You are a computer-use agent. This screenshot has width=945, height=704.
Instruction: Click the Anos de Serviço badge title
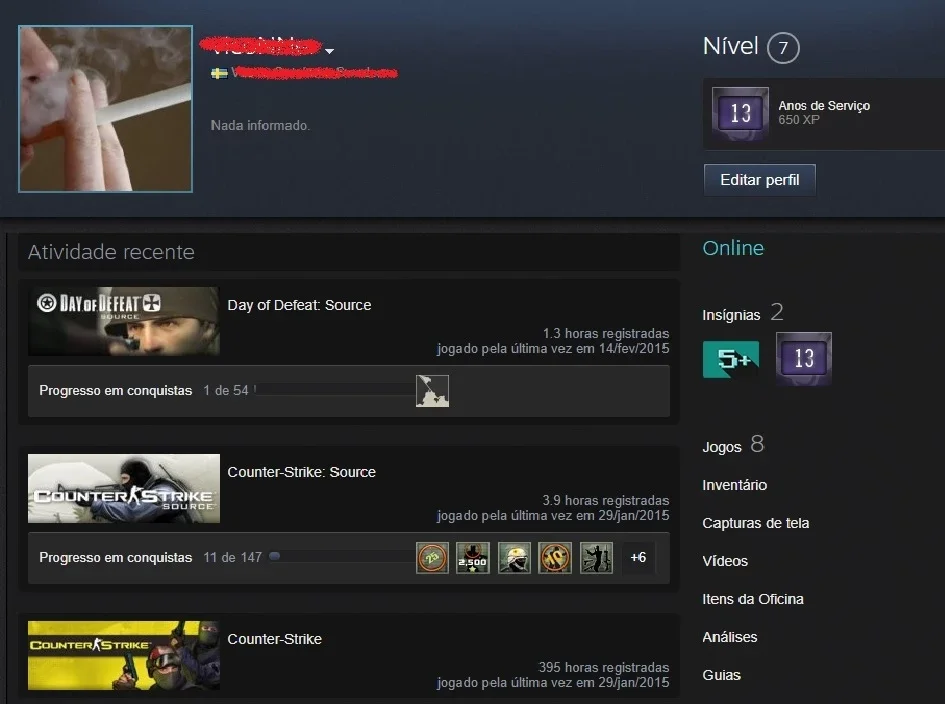[824, 105]
